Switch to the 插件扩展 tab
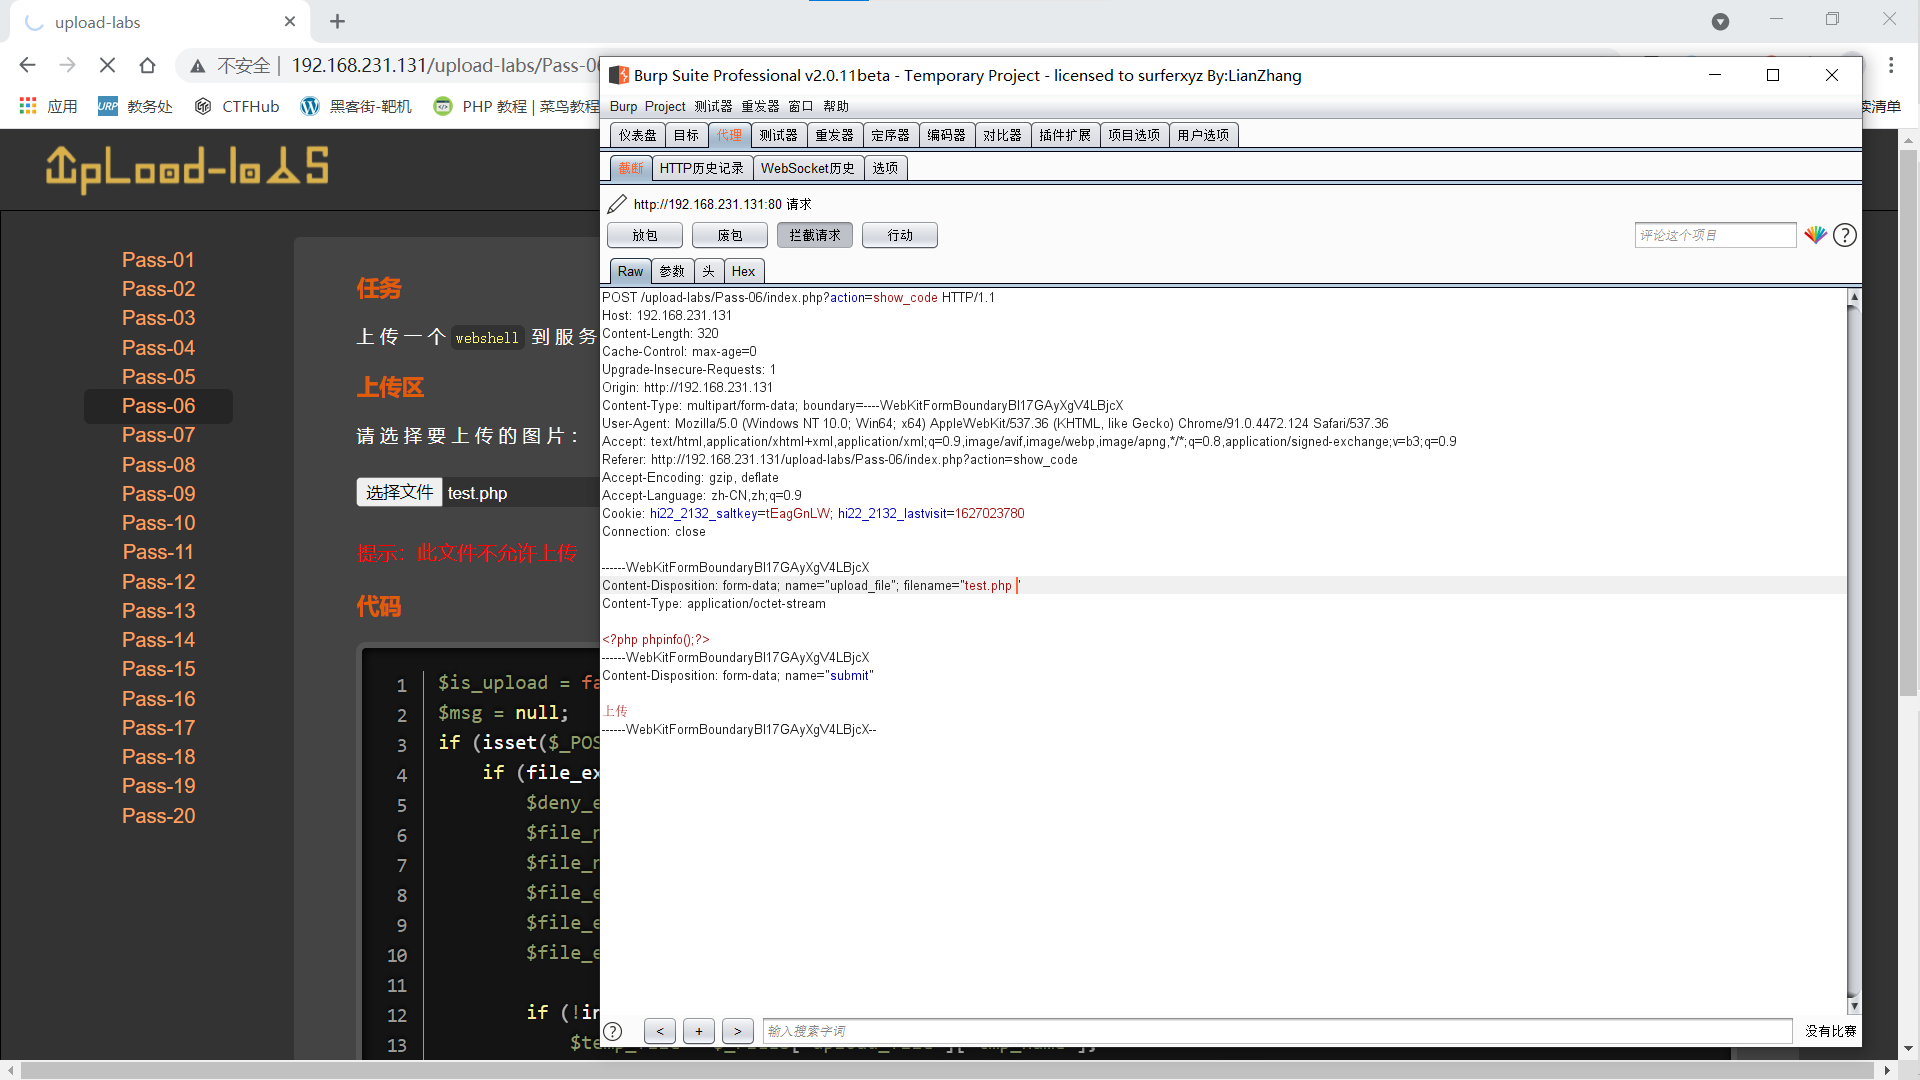 (x=1065, y=135)
